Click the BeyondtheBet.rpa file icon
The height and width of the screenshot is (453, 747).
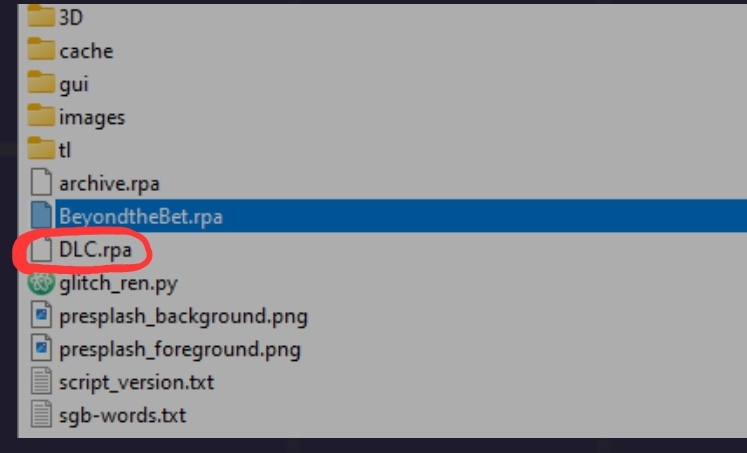pyautogui.click(x=41, y=216)
